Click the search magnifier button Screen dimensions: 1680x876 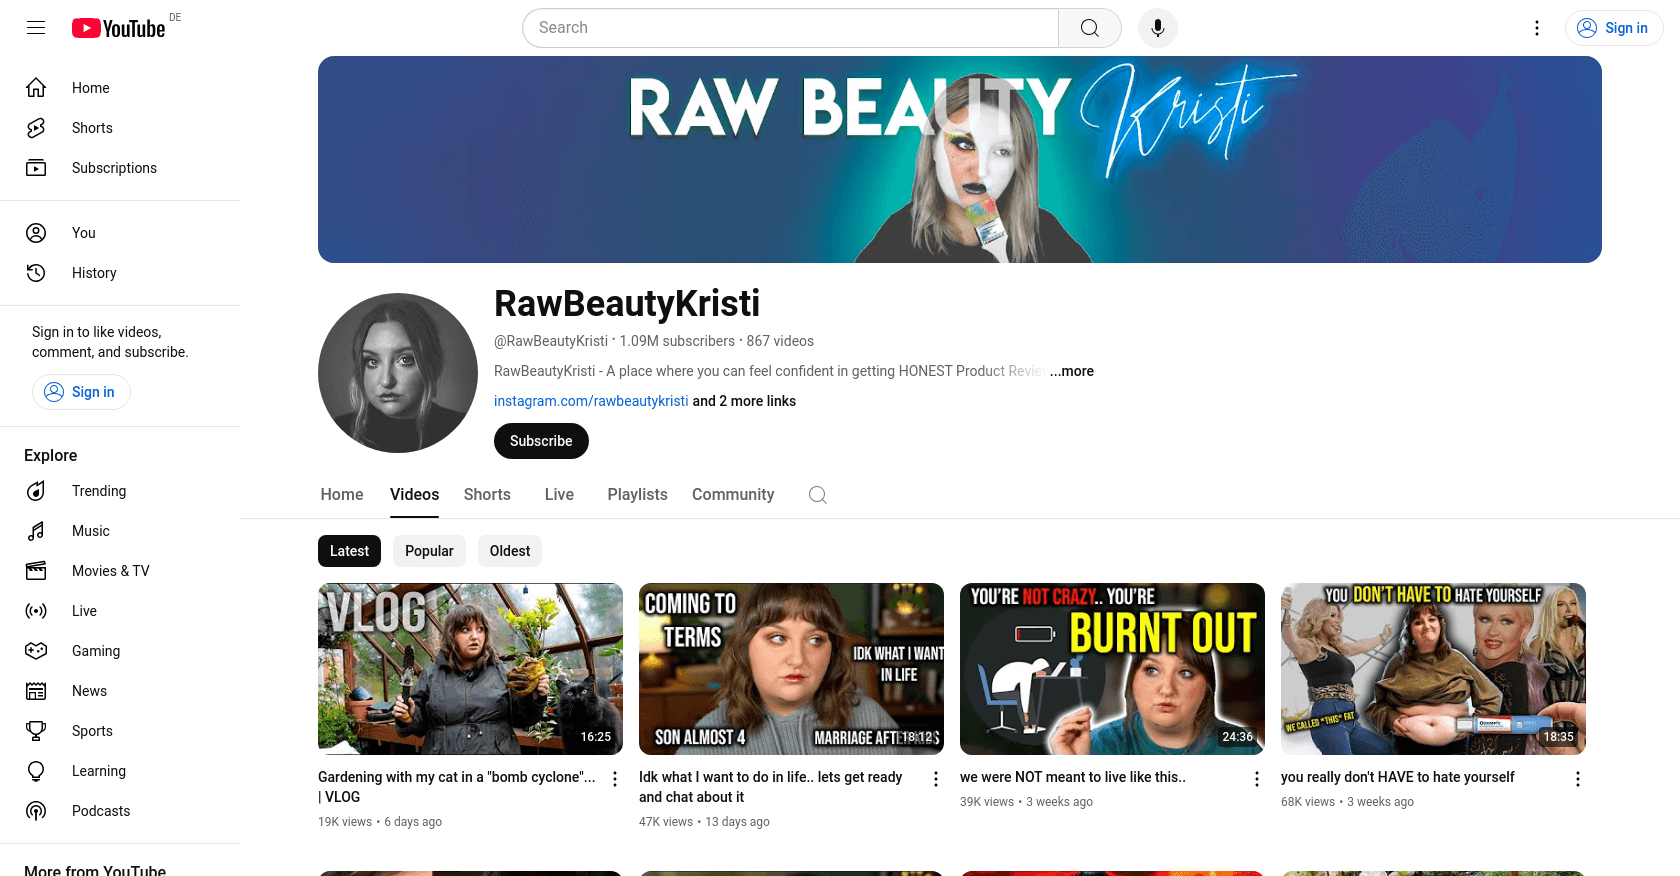1089,28
